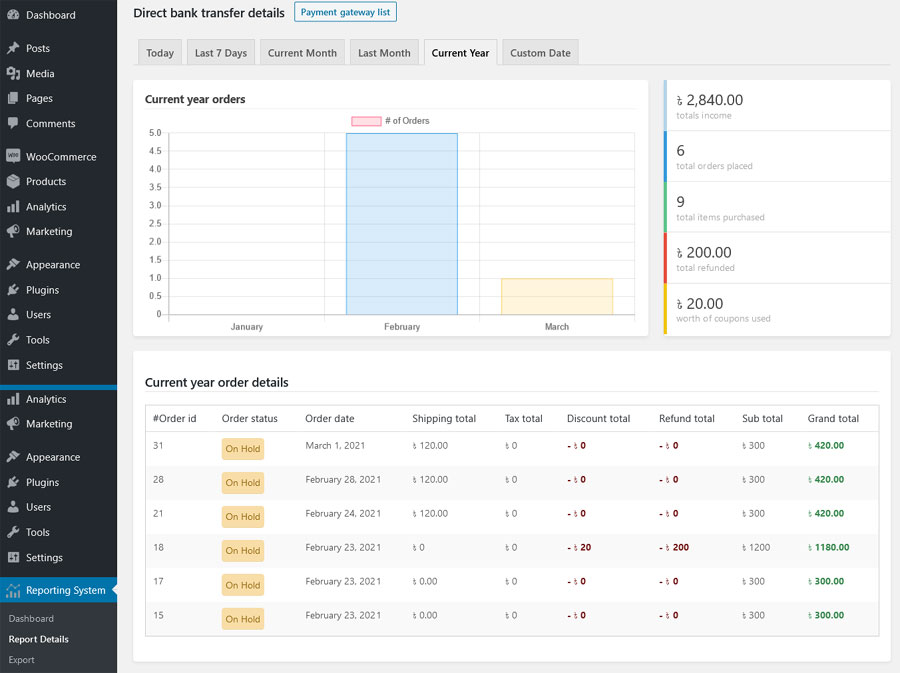Click the Dashboard gauge icon in sidebar

click(x=13, y=15)
